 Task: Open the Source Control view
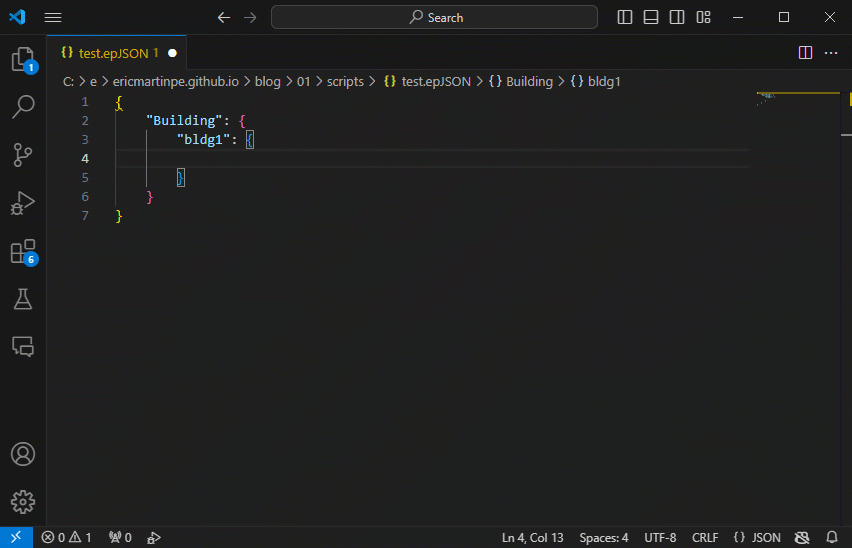22,154
